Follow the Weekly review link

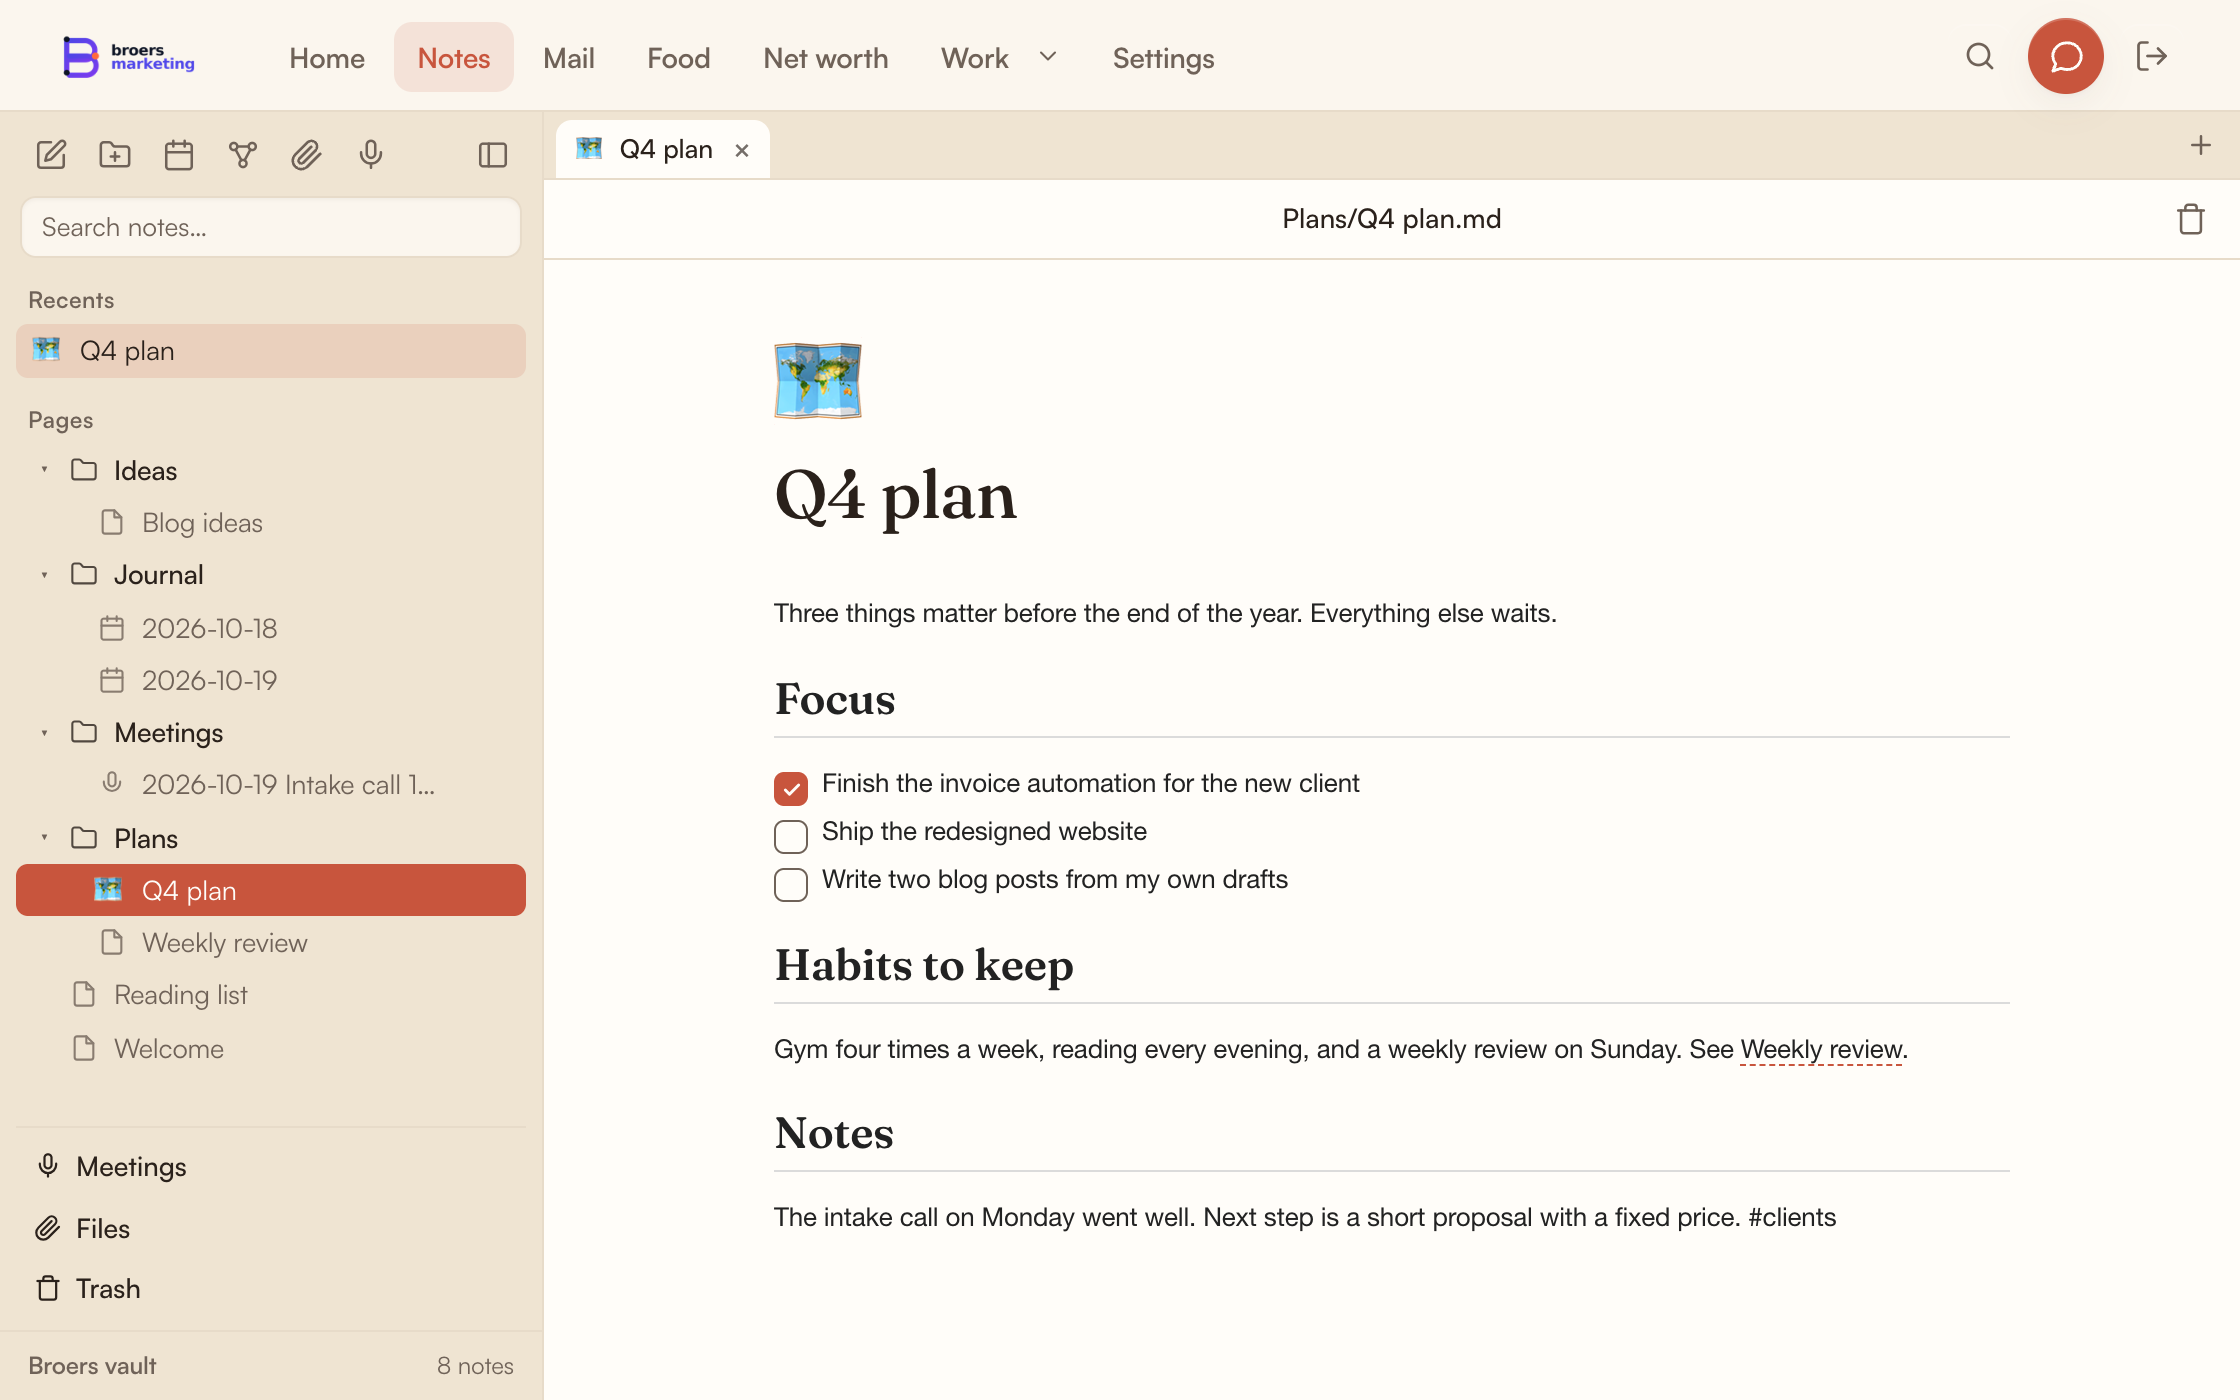click(x=1821, y=1049)
